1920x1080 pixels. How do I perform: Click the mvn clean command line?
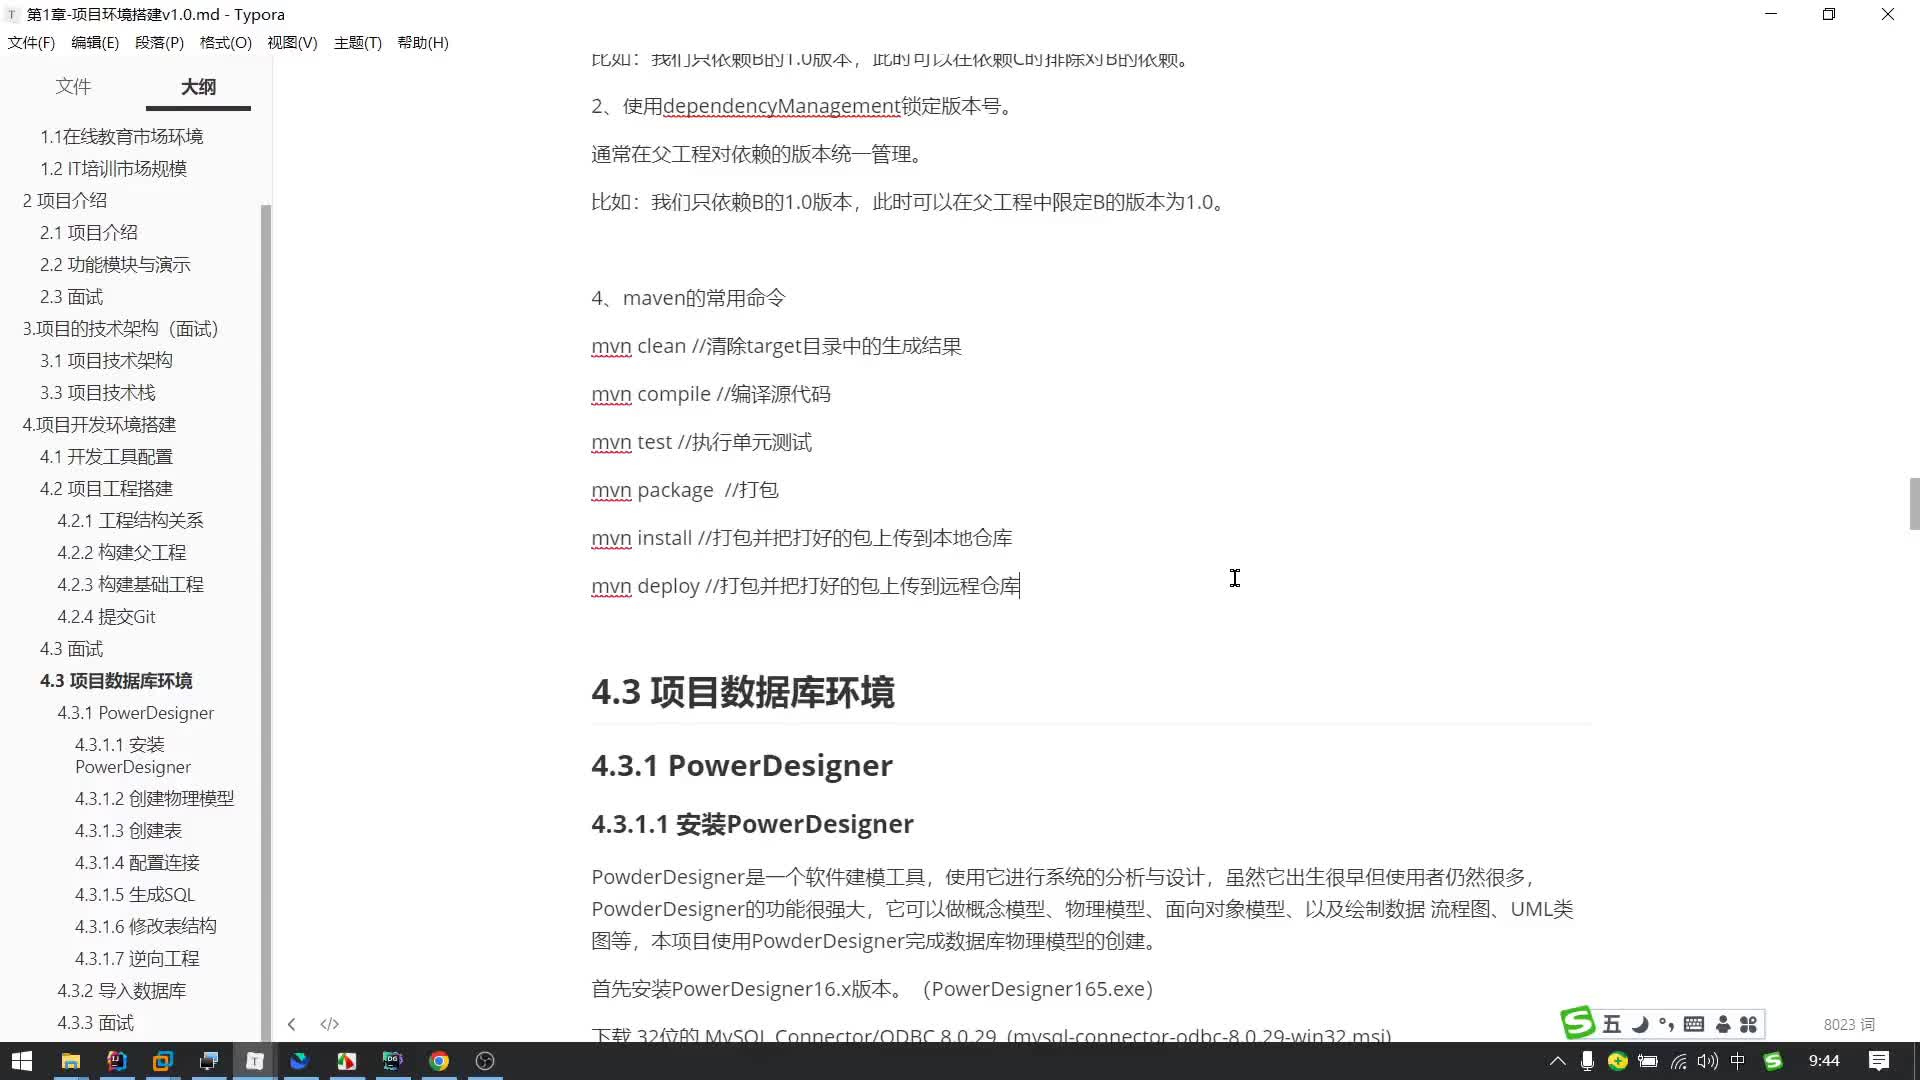coord(776,346)
